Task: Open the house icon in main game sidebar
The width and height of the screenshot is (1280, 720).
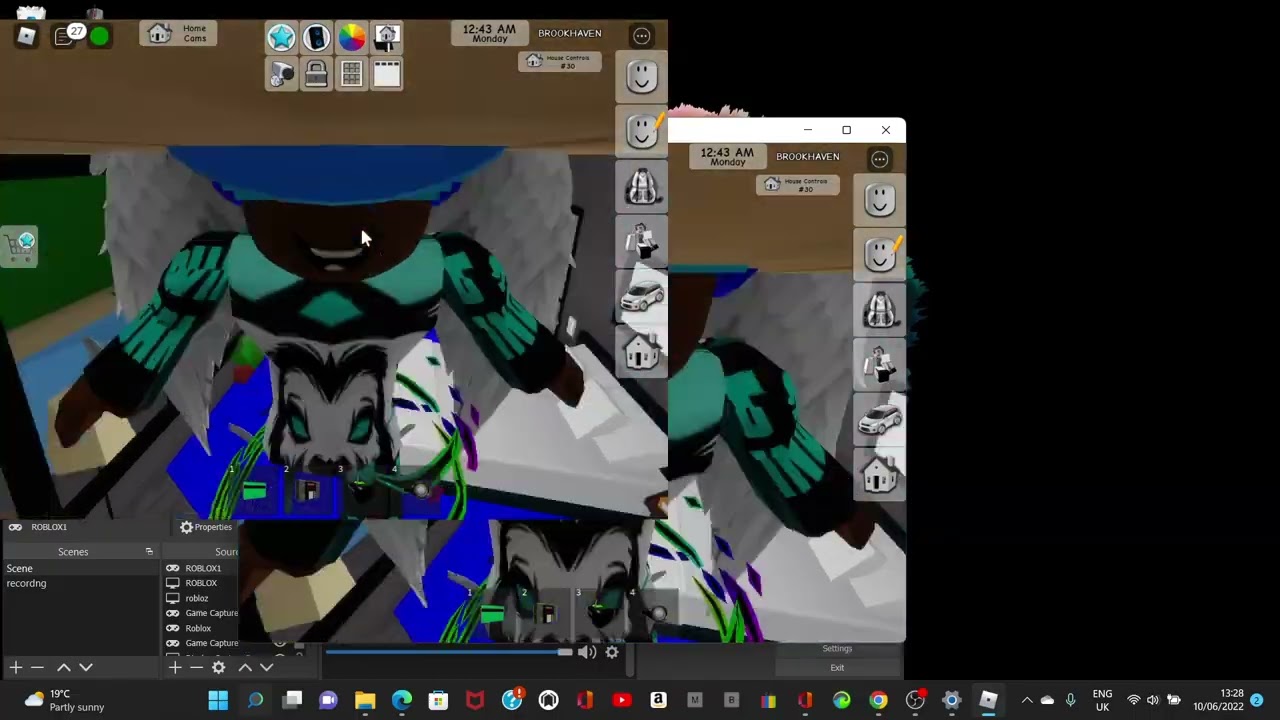Action: [x=642, y=352]
